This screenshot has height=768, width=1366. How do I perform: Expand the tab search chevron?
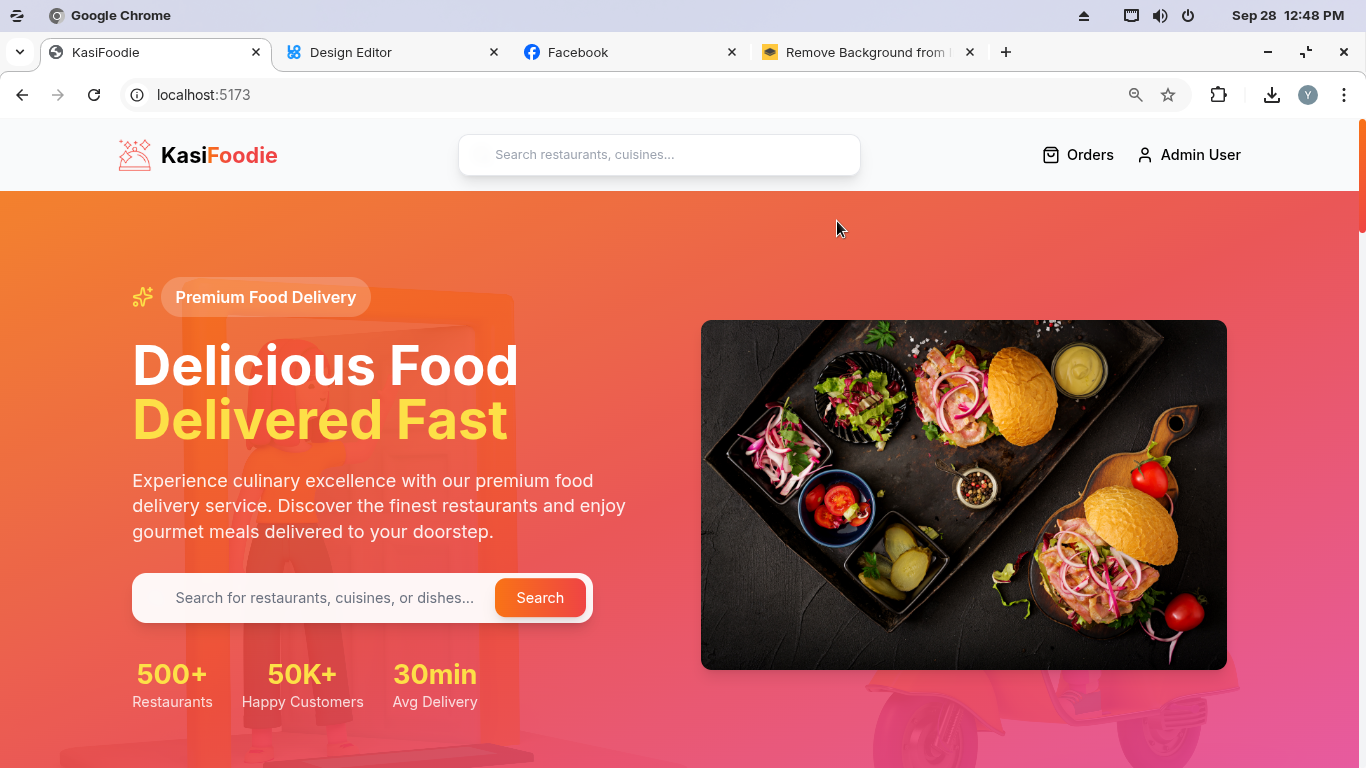point(20,52)
